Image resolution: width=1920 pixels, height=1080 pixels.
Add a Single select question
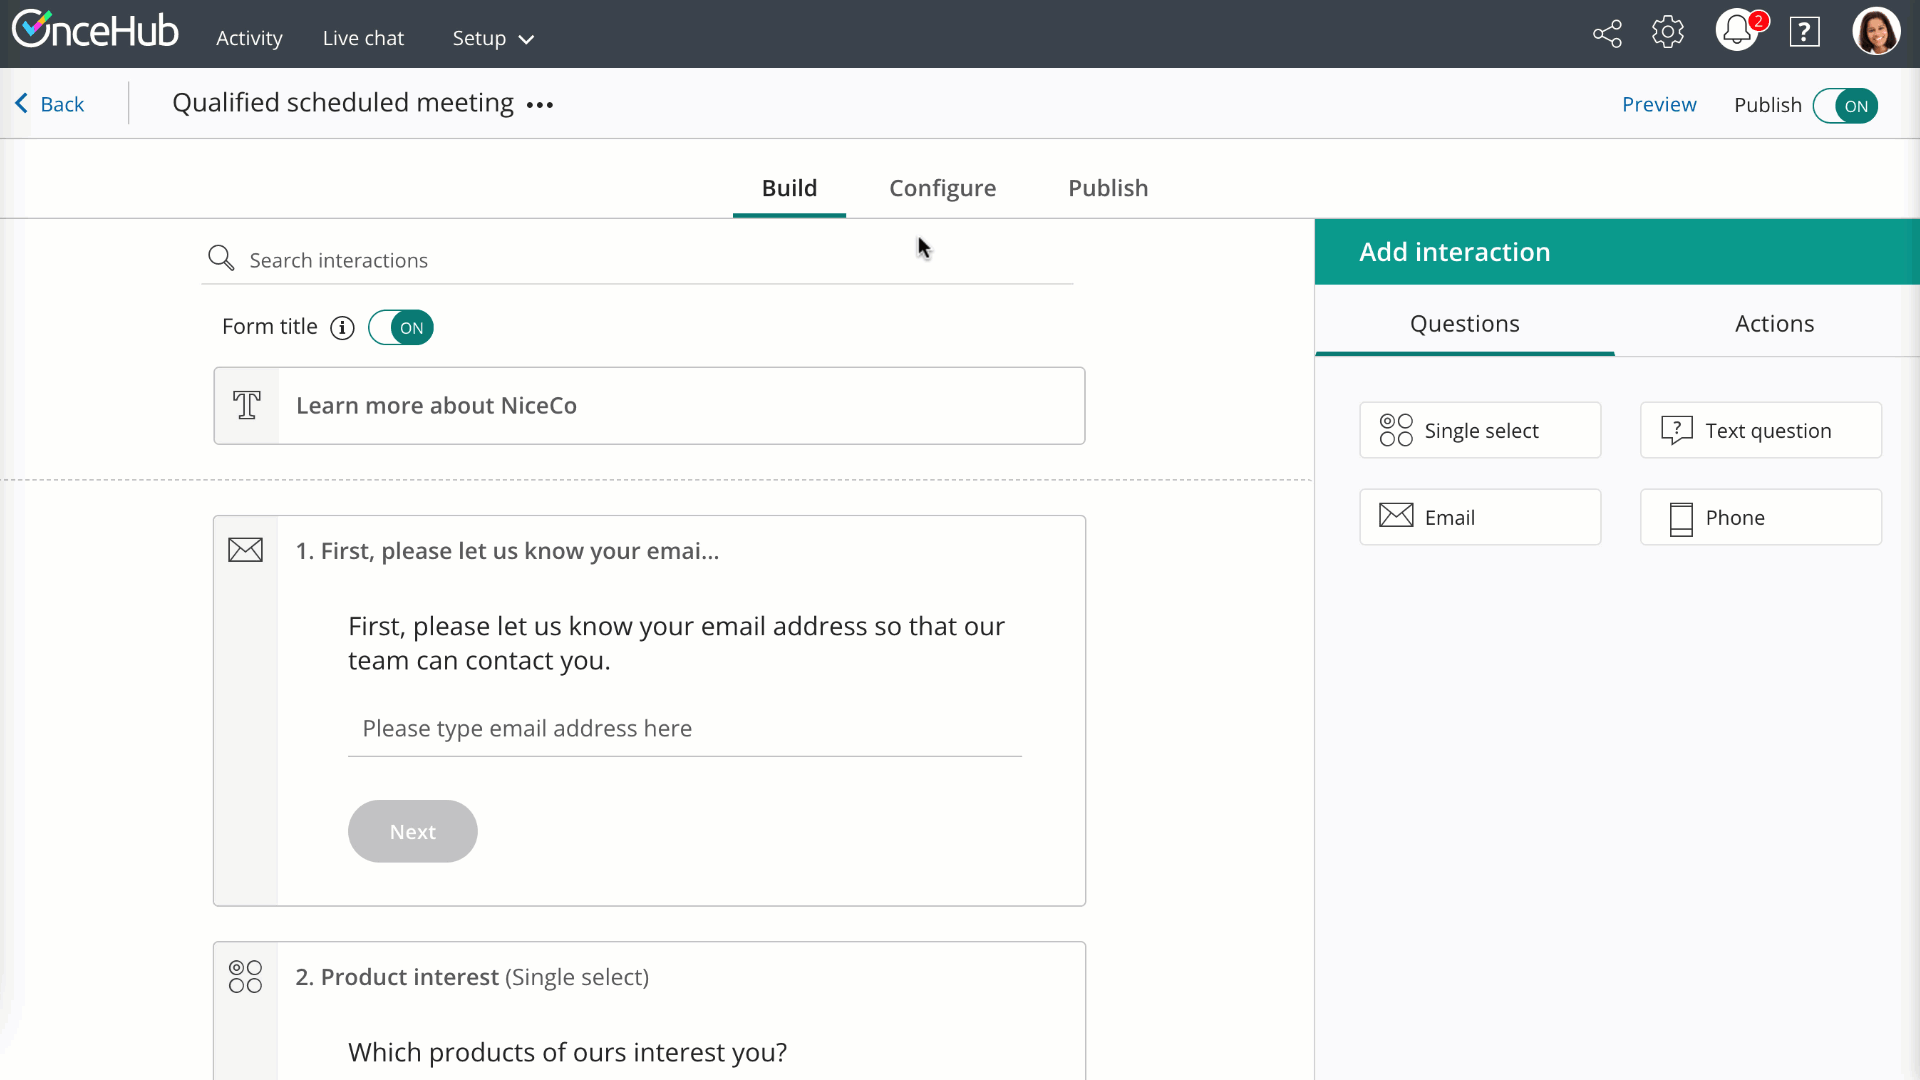point(1480,431)
